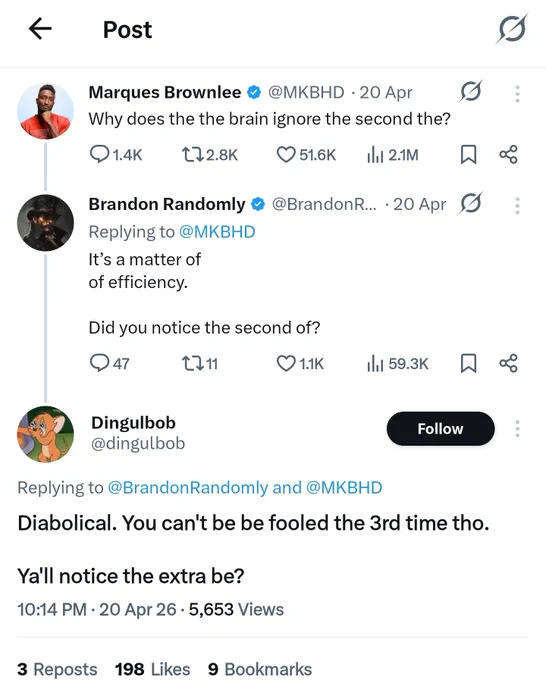View the 198 Likes list
Screen dimensions: 546x680
coord(153,669)
